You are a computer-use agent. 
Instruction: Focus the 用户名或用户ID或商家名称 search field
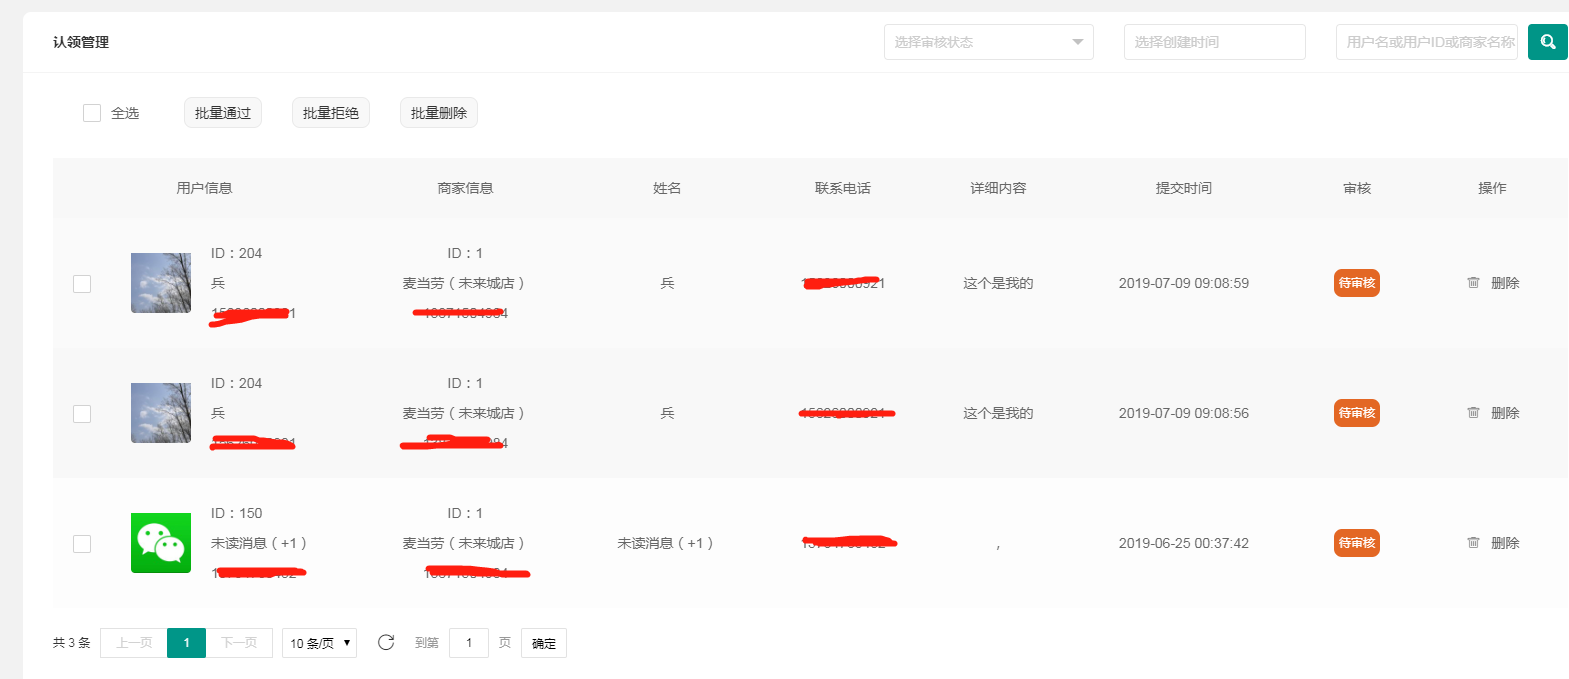[x=1427, y=42]
